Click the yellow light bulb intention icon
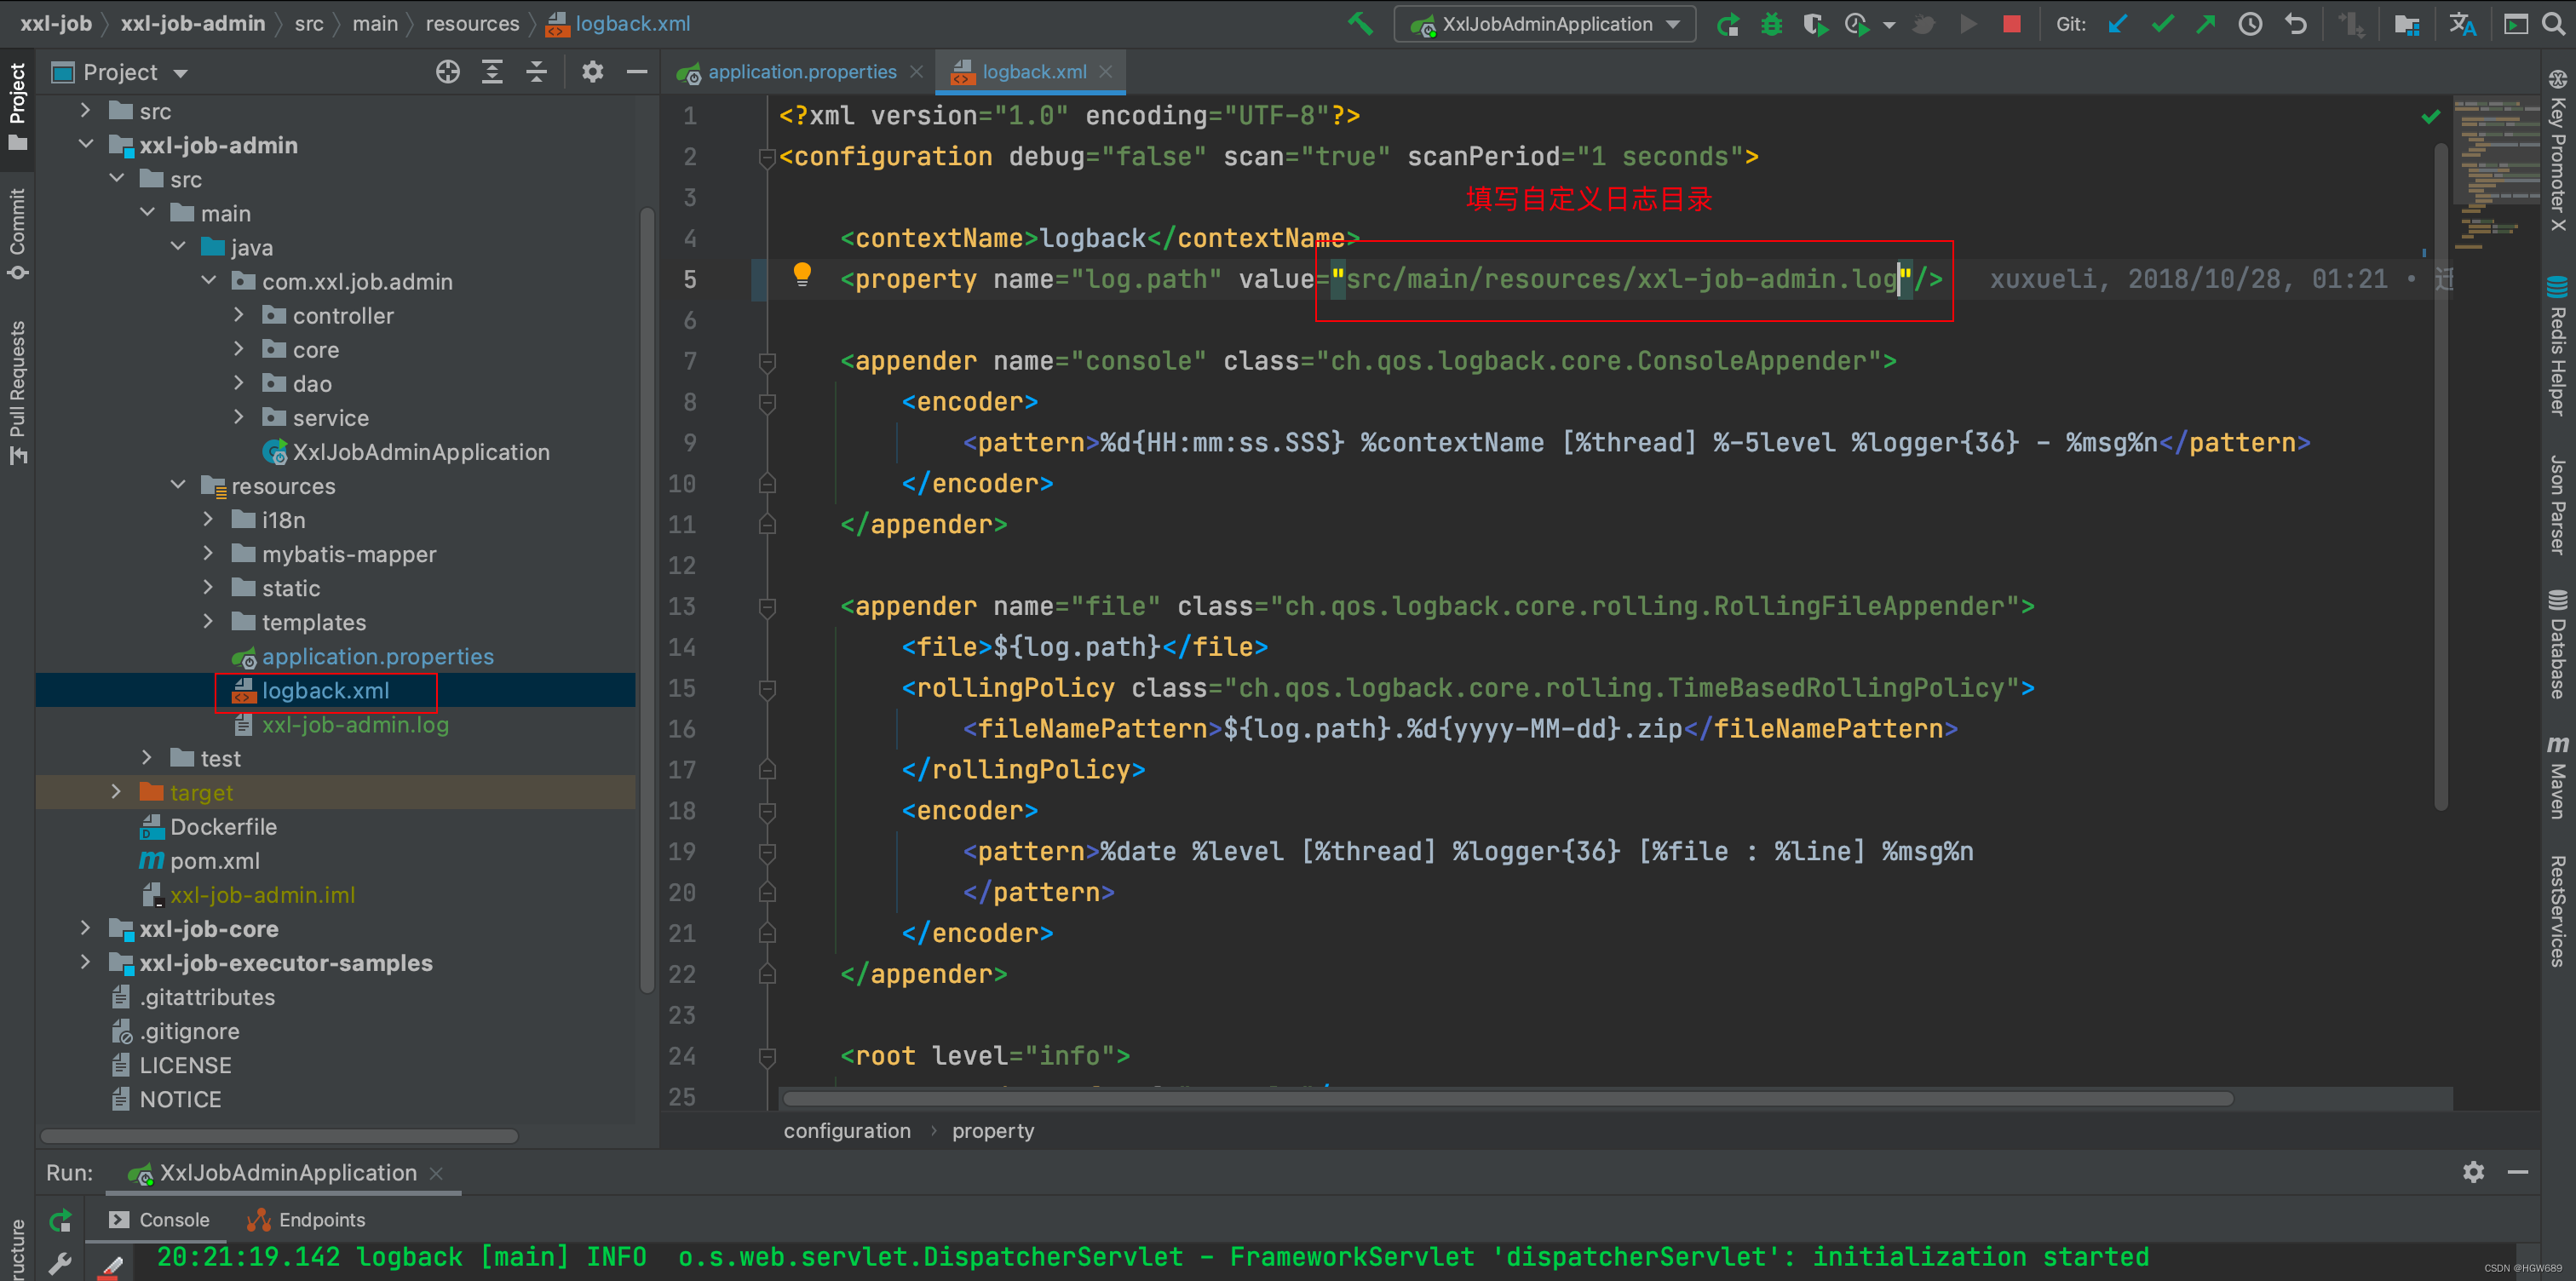 click(802, 274)
